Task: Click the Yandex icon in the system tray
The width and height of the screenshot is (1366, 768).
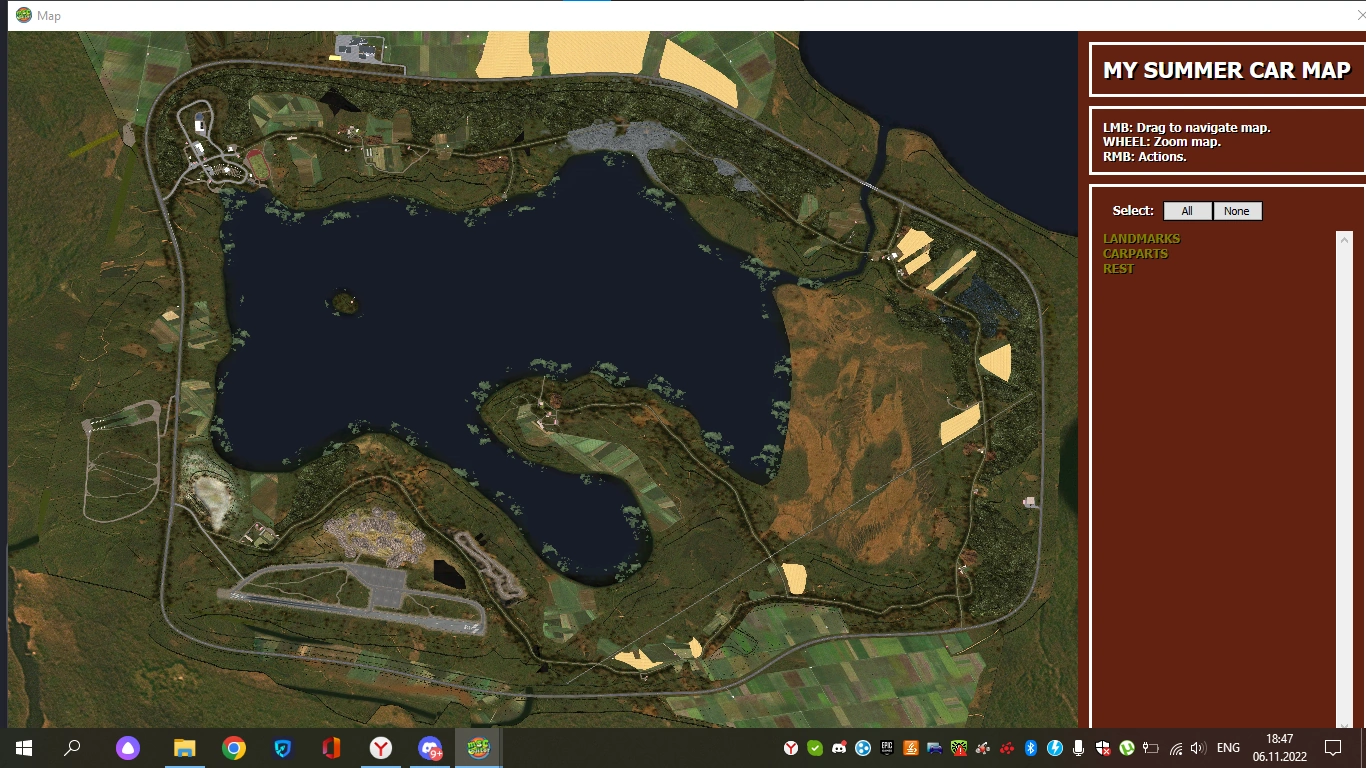Action: pos(790,748)
